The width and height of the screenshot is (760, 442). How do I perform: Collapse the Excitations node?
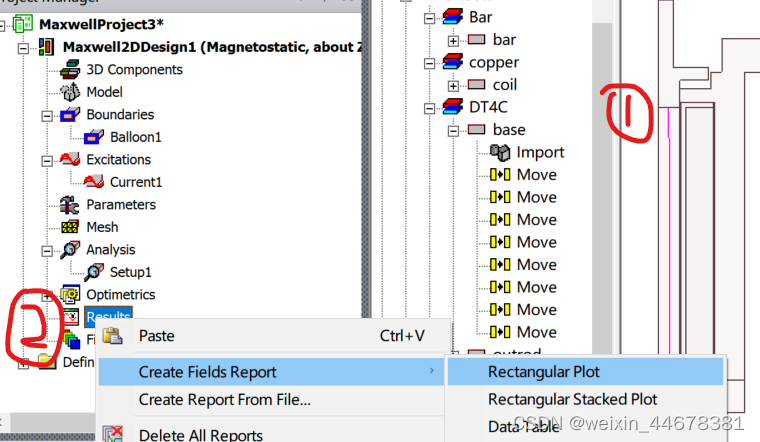47,161
